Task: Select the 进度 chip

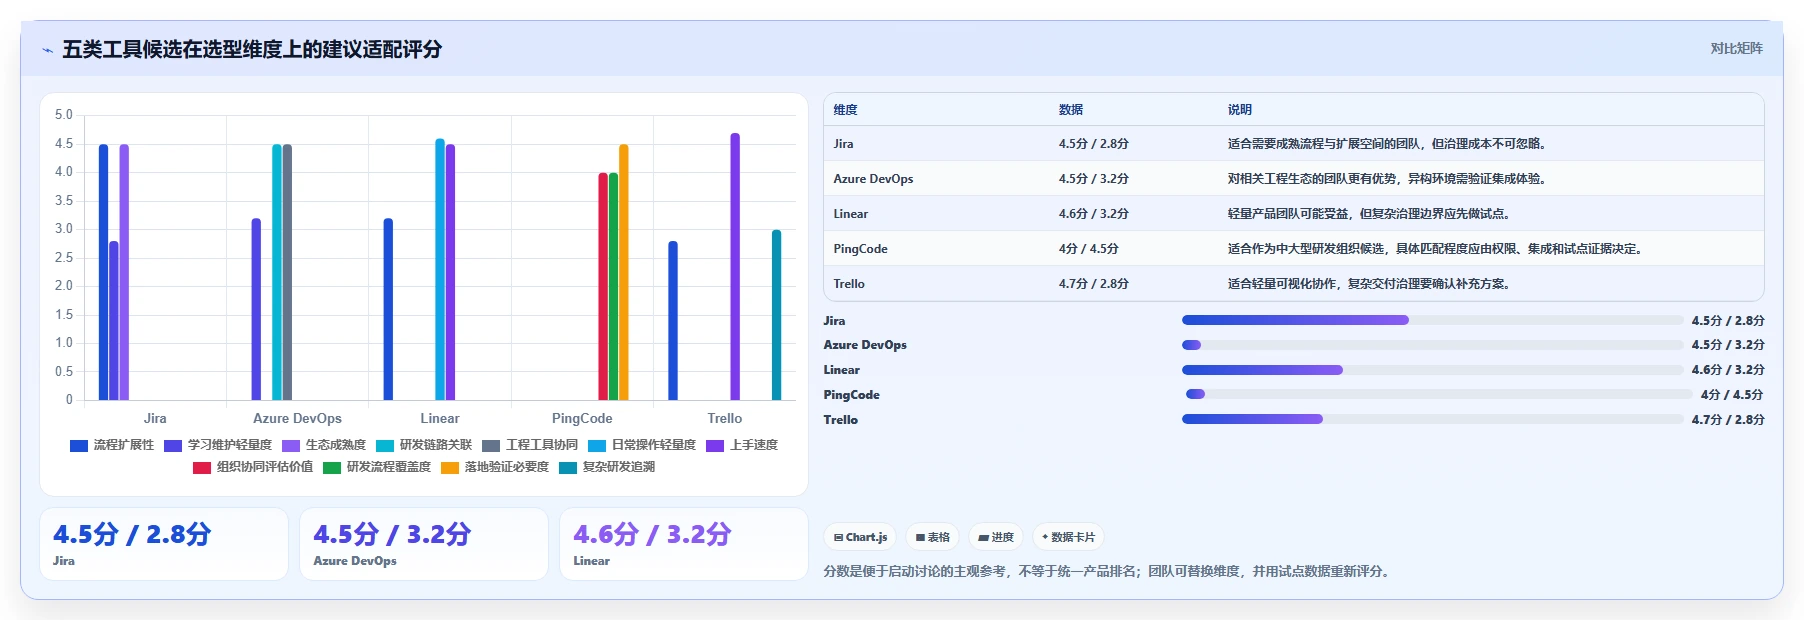Action: 996,537
